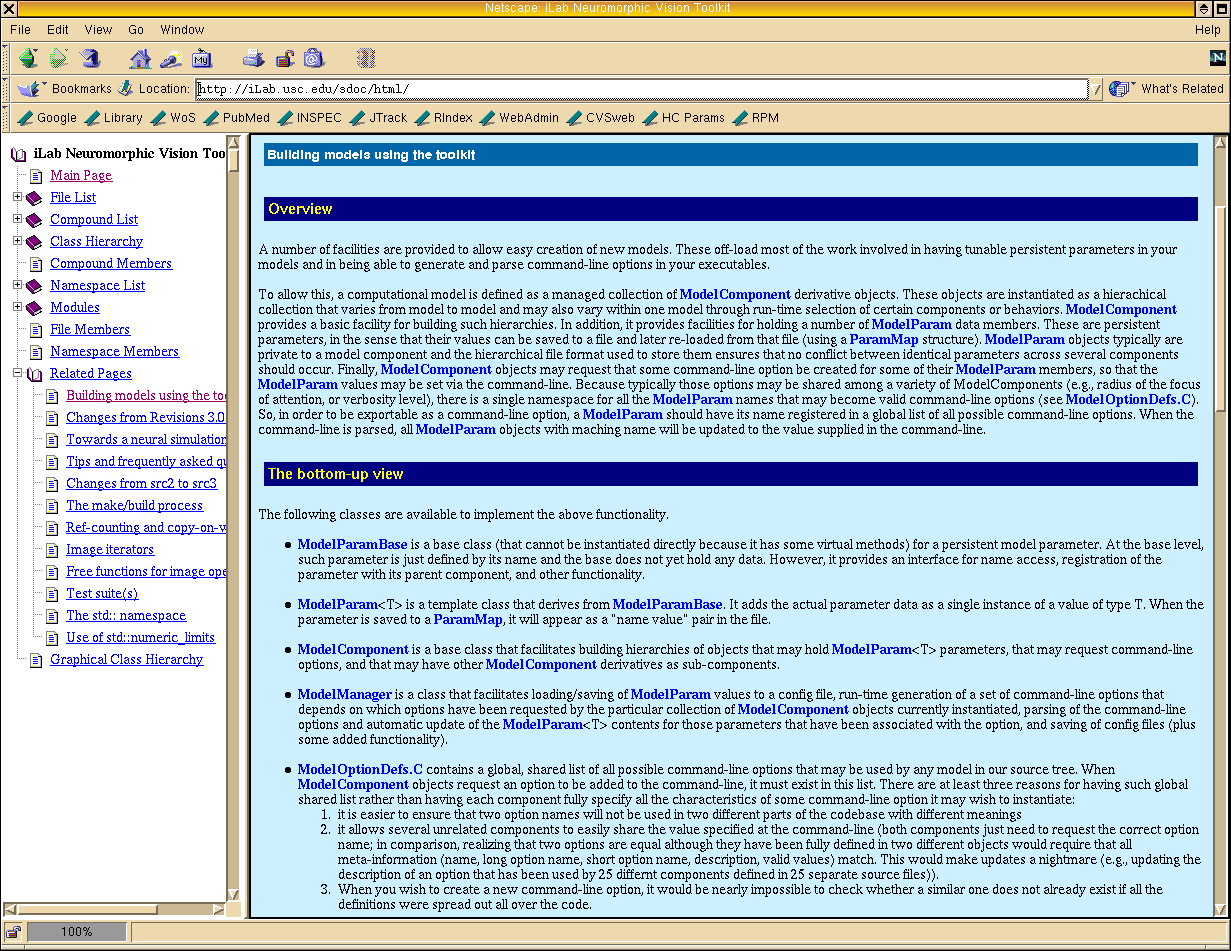1231x951 pixels.
Task: Open the File Members link
Action: [90, 329]
